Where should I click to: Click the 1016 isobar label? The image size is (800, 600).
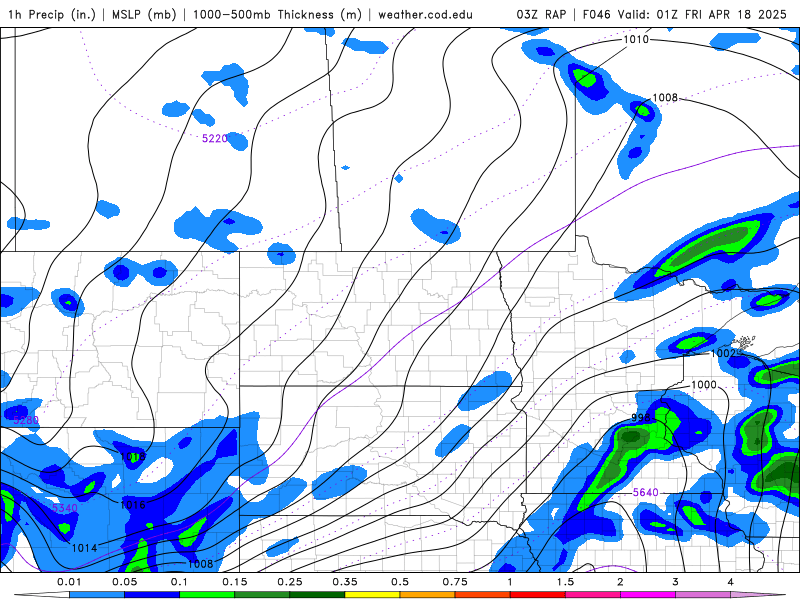click(133, 505)
